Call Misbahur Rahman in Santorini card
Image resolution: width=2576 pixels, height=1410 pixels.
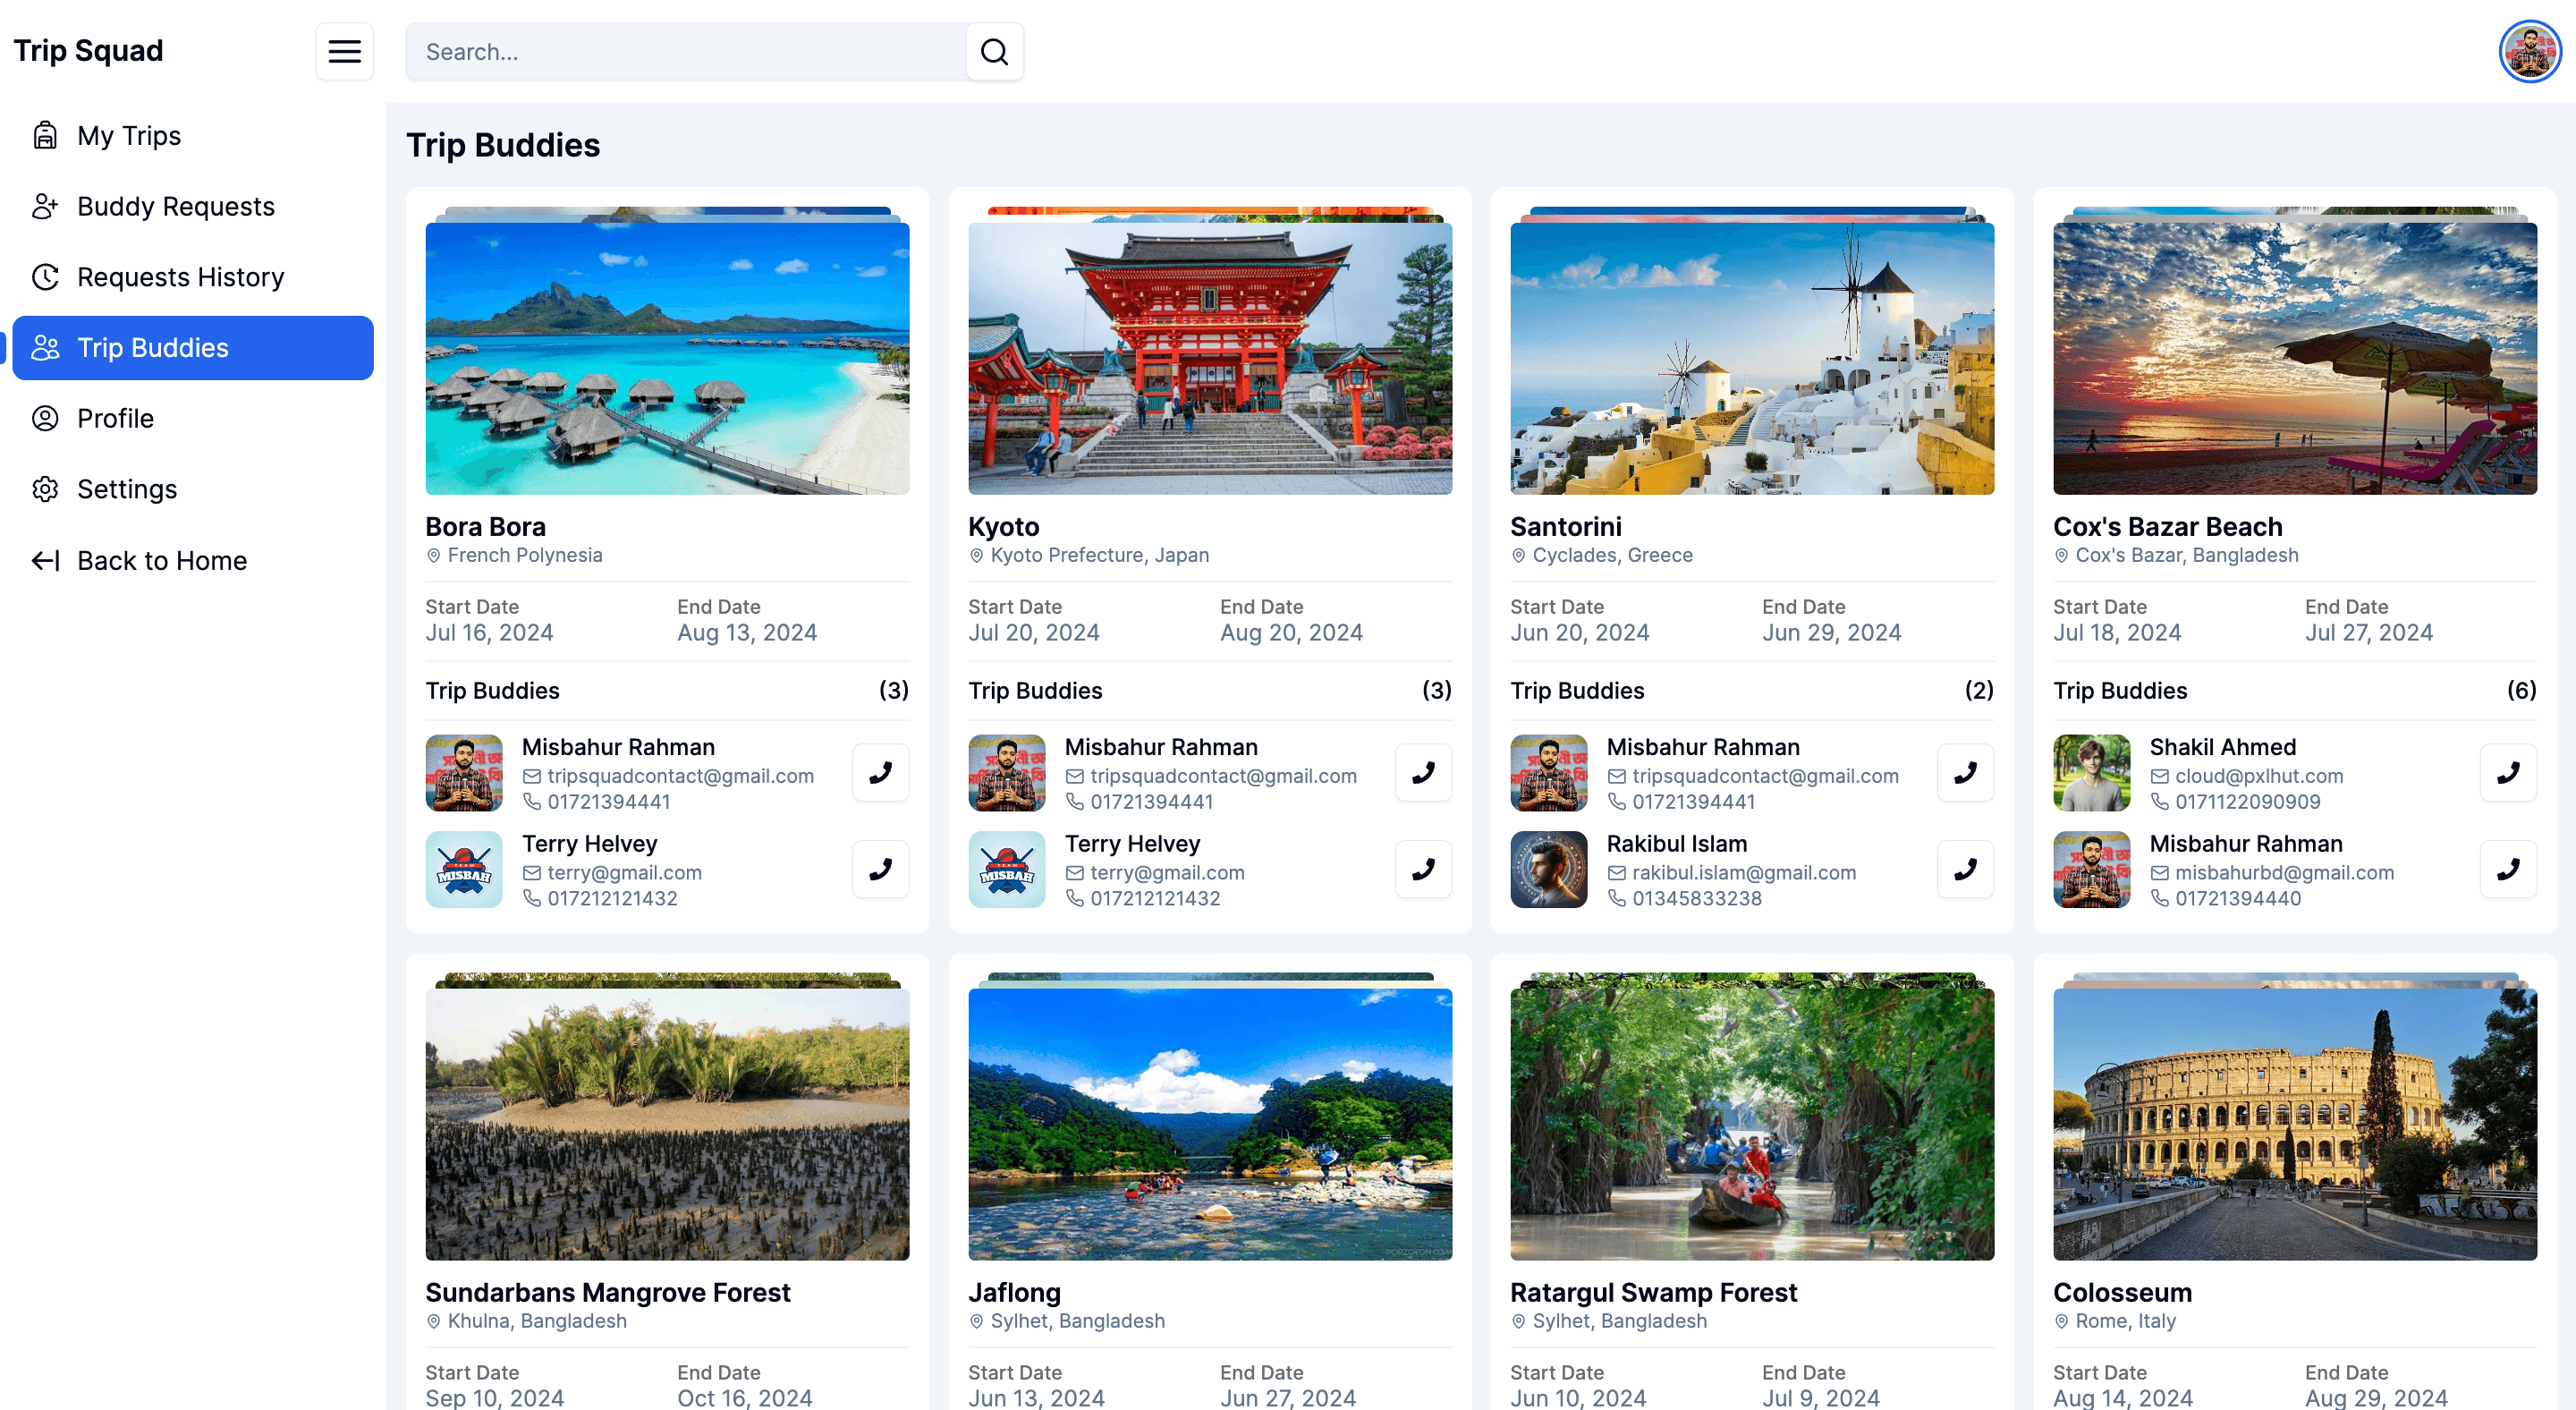point(1965,772)
